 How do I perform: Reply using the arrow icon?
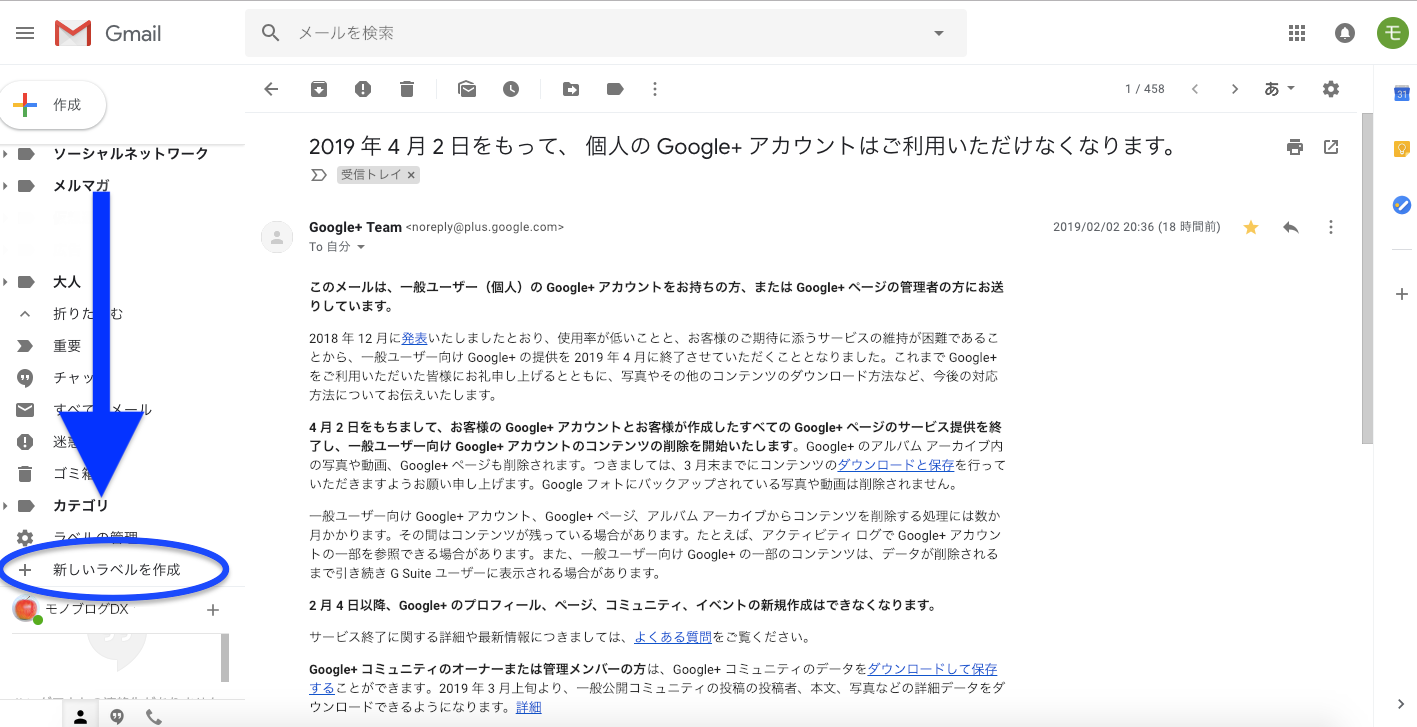click(x=1291, y=227)
